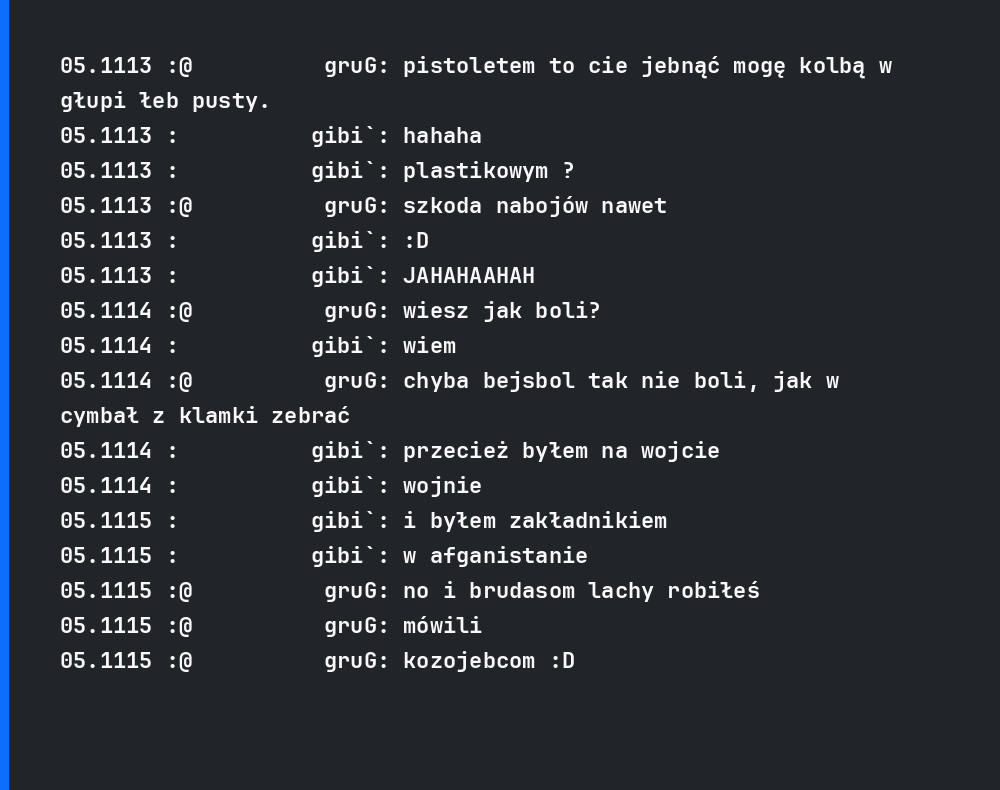Select the "hahaha" message from gibi`
The height and width of the screenshot is (790, 1000).
click(x=442, y=136)
